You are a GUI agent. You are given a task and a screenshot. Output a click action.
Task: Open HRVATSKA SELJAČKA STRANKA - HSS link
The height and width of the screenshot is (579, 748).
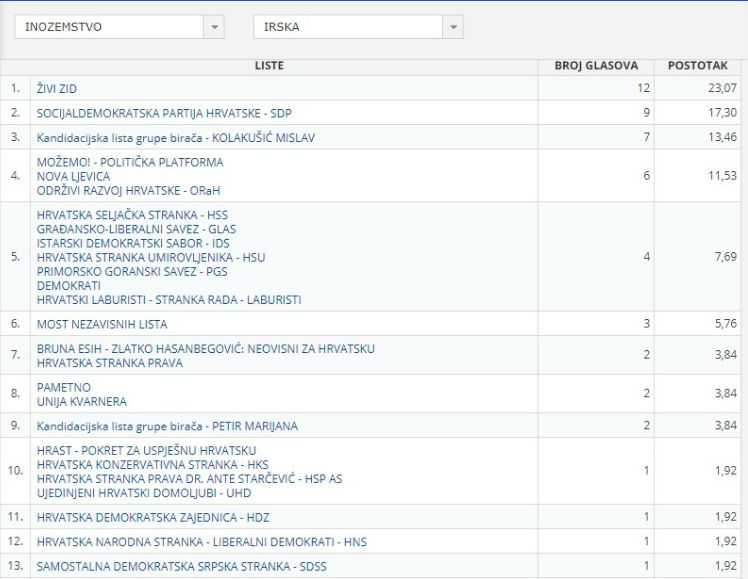coord(132,215)
